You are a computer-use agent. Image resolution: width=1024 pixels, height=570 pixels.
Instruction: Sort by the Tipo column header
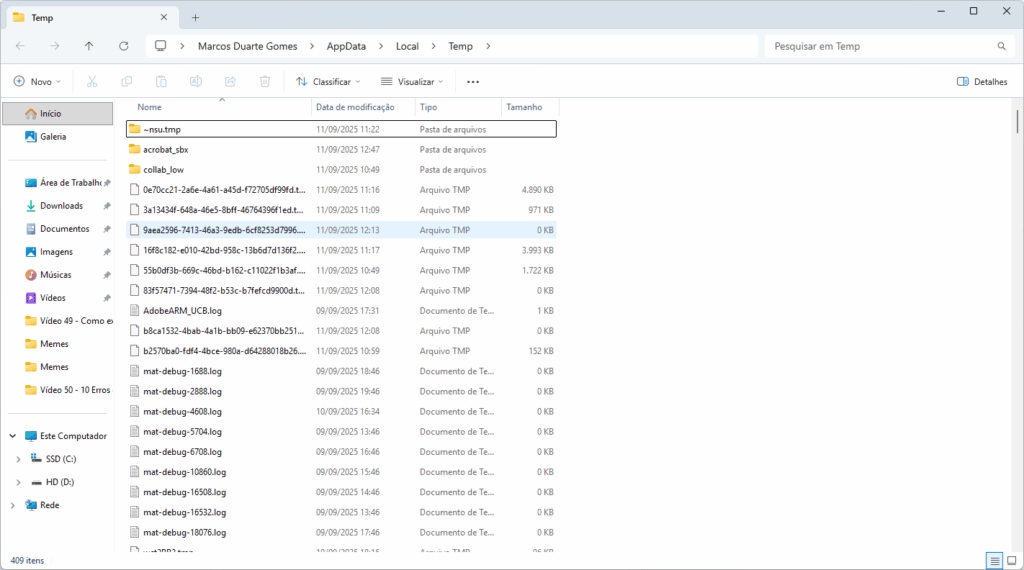(x=458, y=107)
